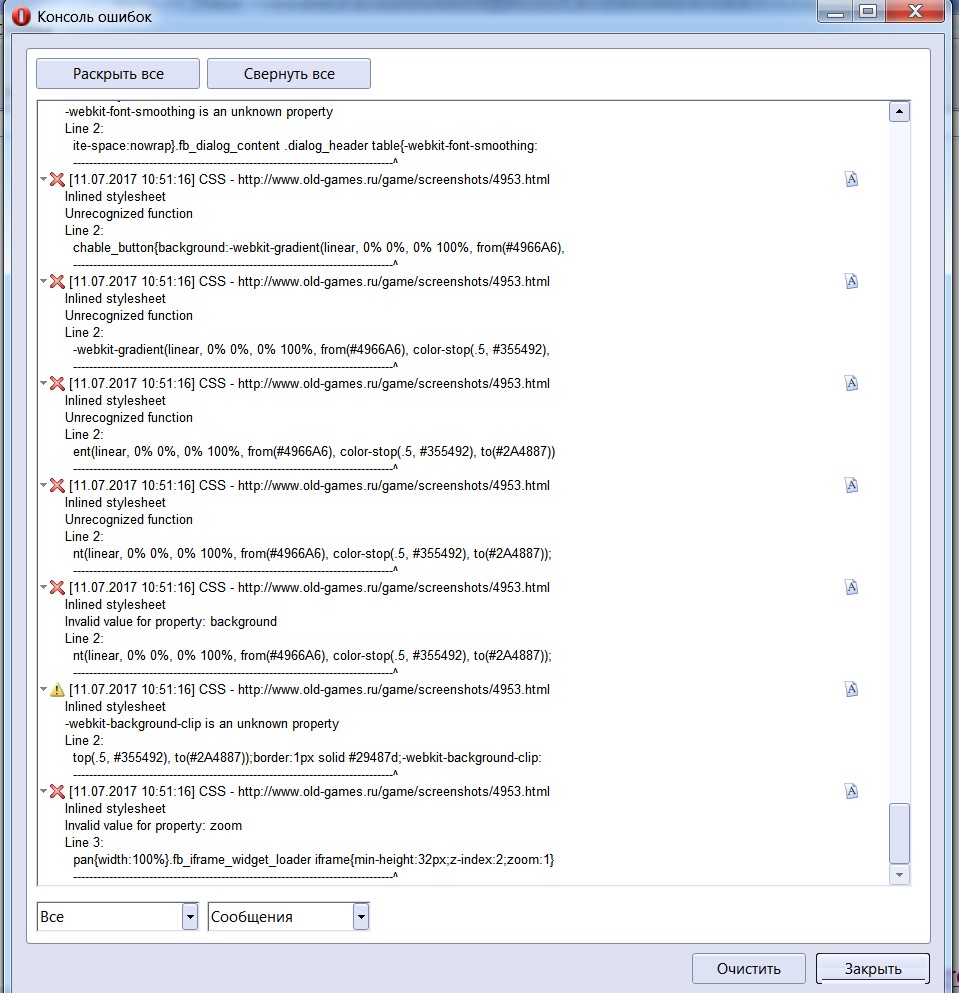959x993 pixels.
Task: Collapse the invalid zoom property entry
Action: [43, 791]
